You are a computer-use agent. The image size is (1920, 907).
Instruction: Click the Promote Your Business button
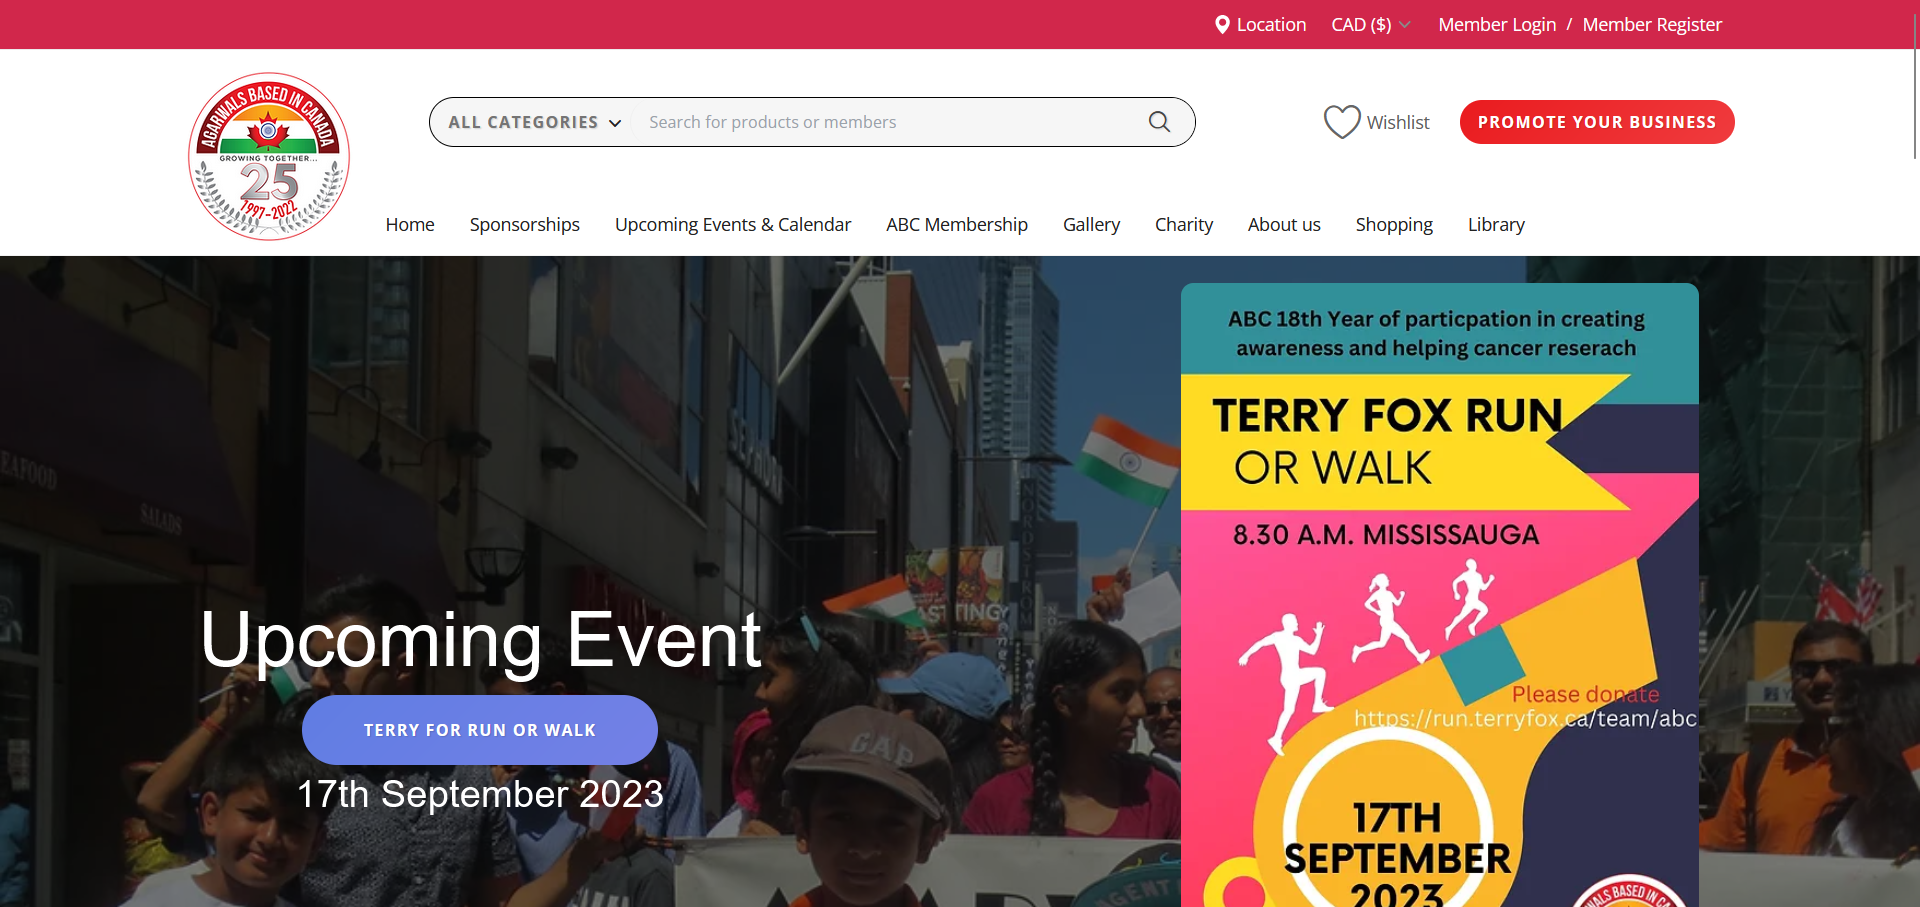point(1597,122)
